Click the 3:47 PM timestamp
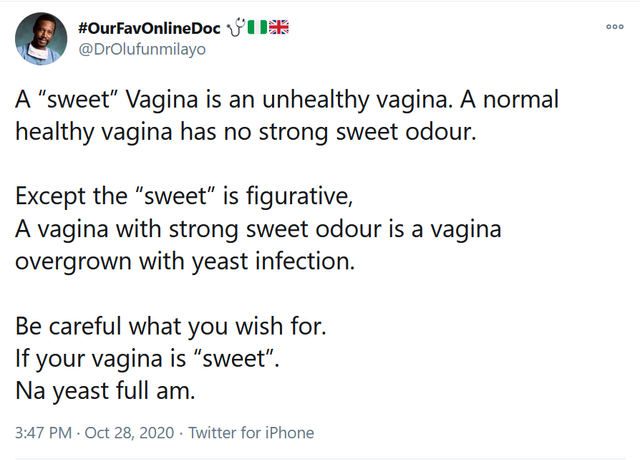 [43, 433]
